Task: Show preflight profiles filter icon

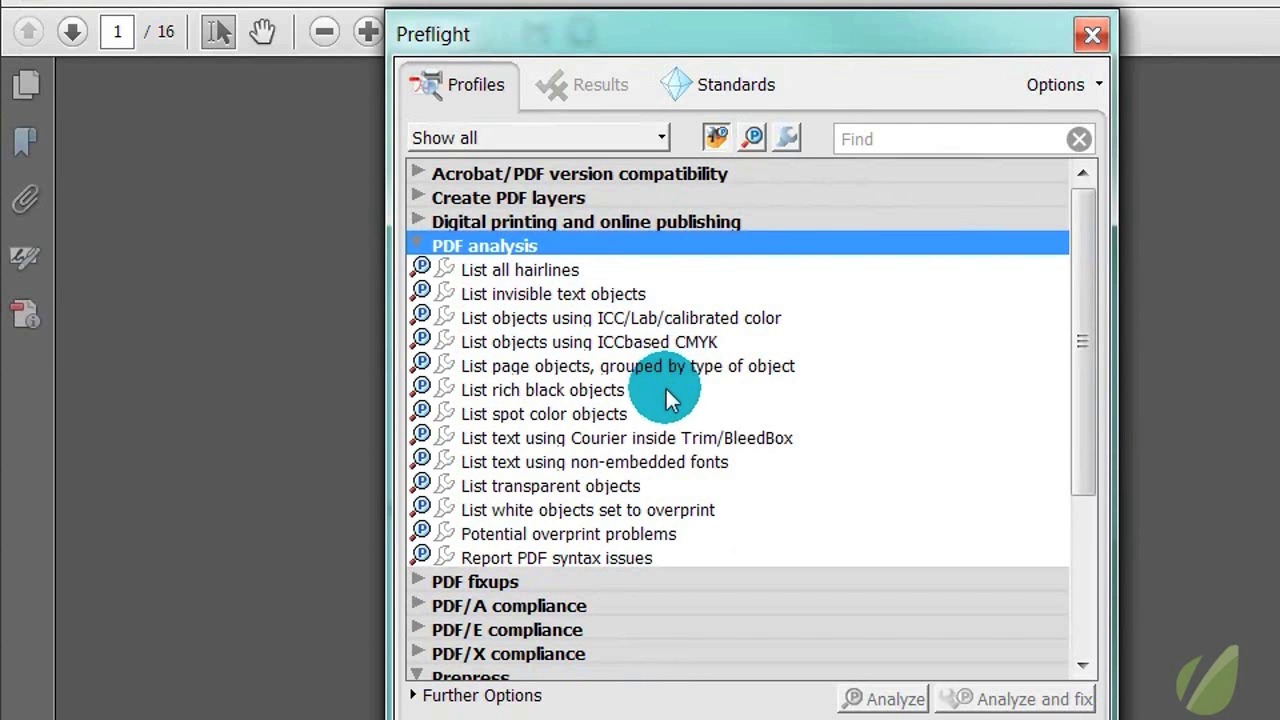Action: [x=716, y=137]
